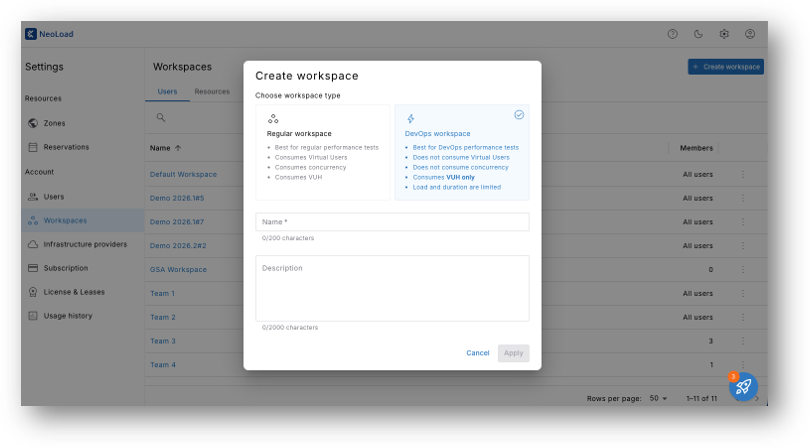Open the help question mark icon
This screenshot has width=810, height=448.
tap(672, 34)
